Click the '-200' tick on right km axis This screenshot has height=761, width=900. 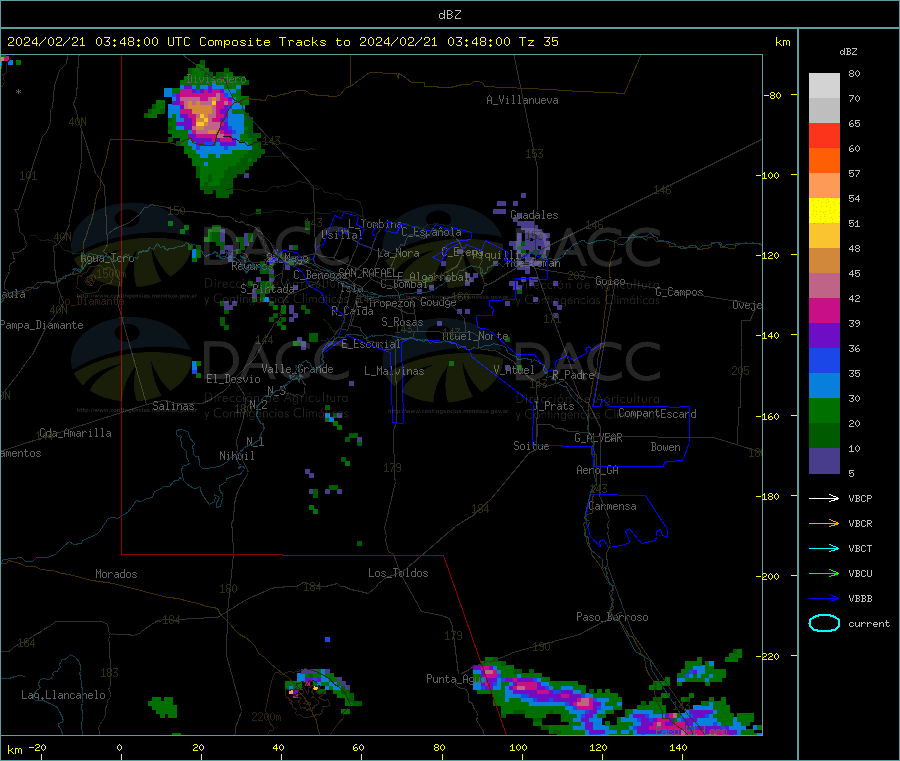click(769, 576)
